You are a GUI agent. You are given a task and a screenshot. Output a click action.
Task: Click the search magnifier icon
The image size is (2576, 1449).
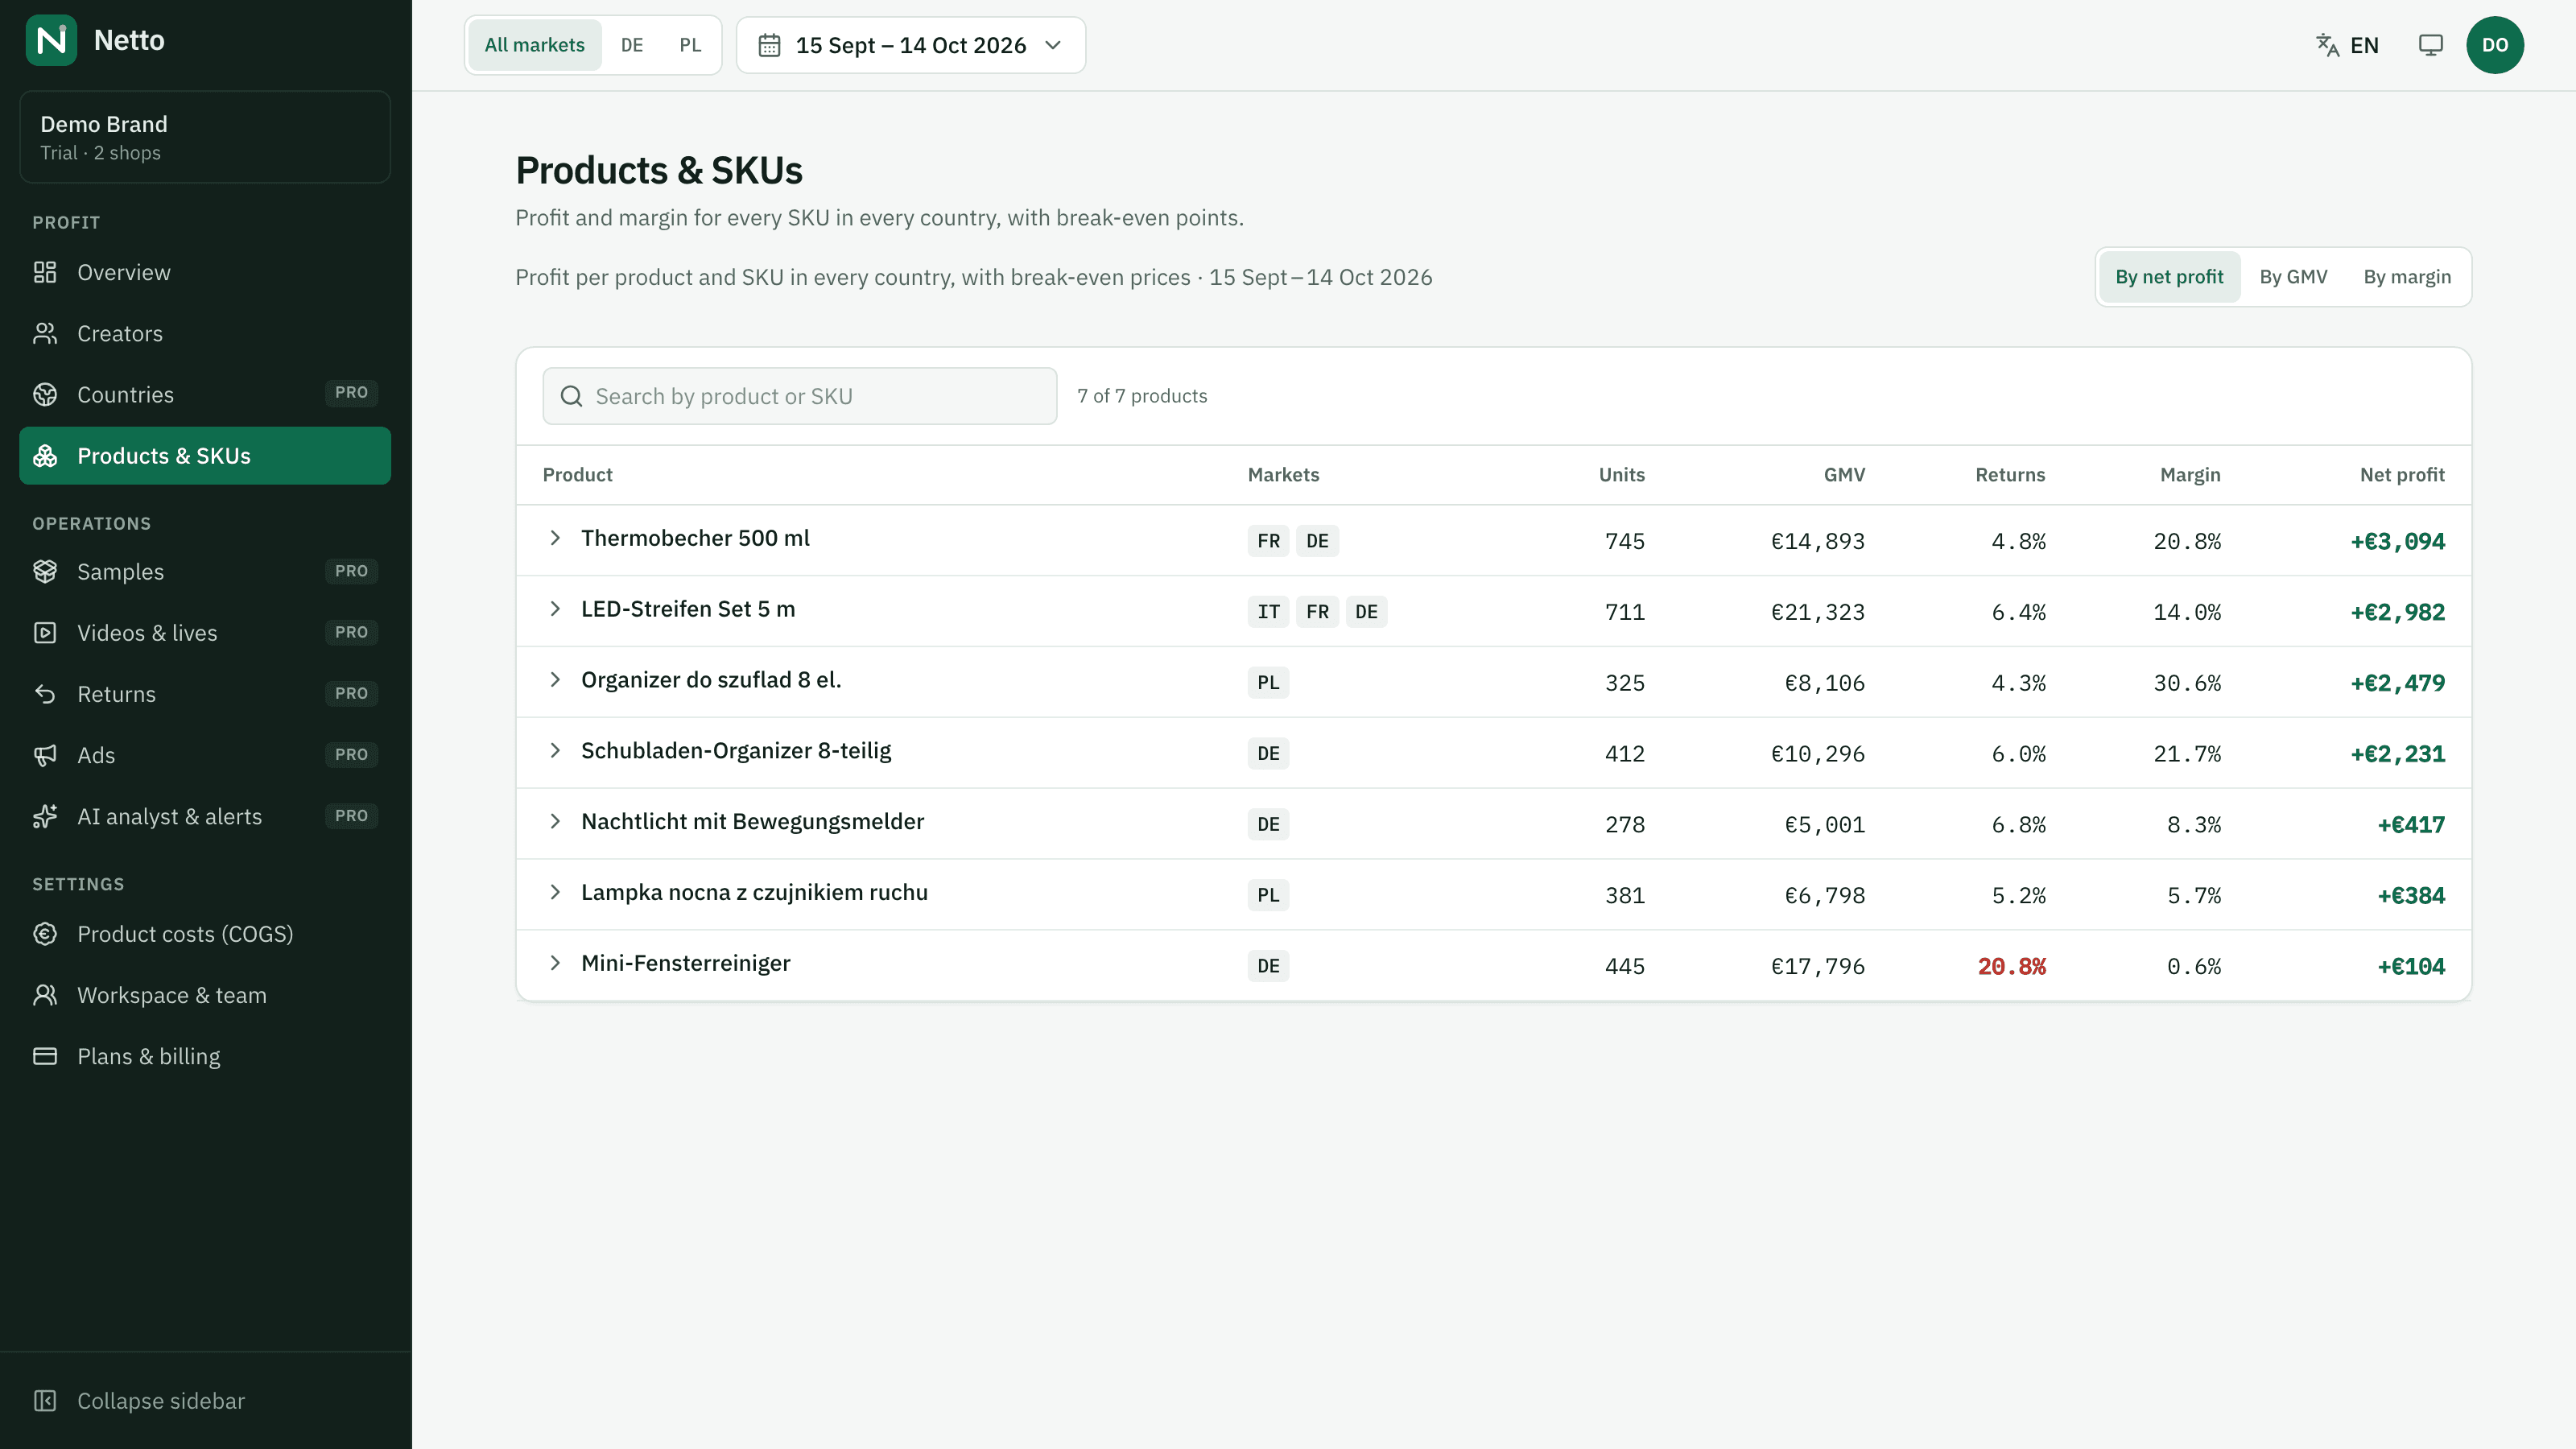point(571,396)
